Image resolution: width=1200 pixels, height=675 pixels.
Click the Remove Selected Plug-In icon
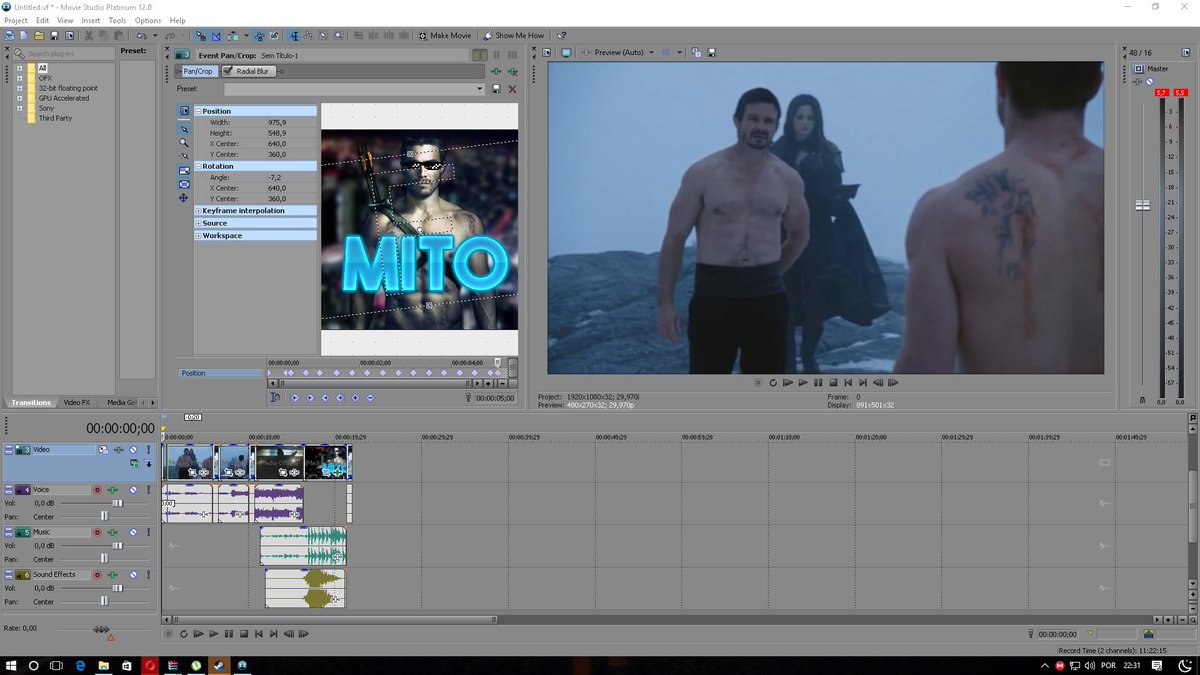coord(513,72)
